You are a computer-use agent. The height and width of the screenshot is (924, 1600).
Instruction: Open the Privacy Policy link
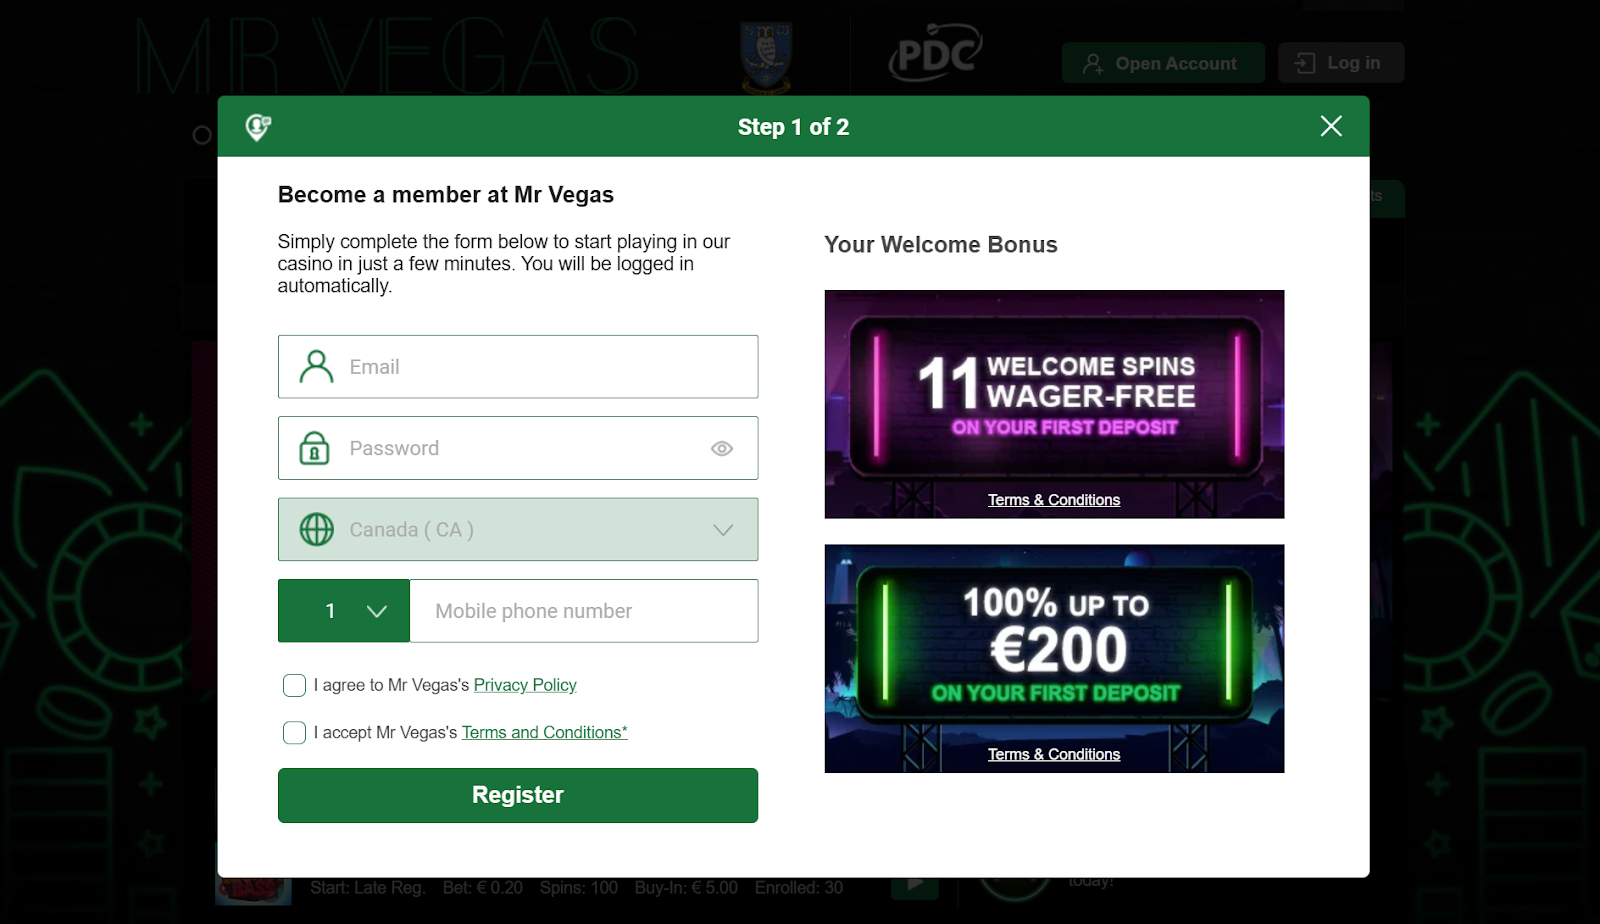click(x=525, y=685)
